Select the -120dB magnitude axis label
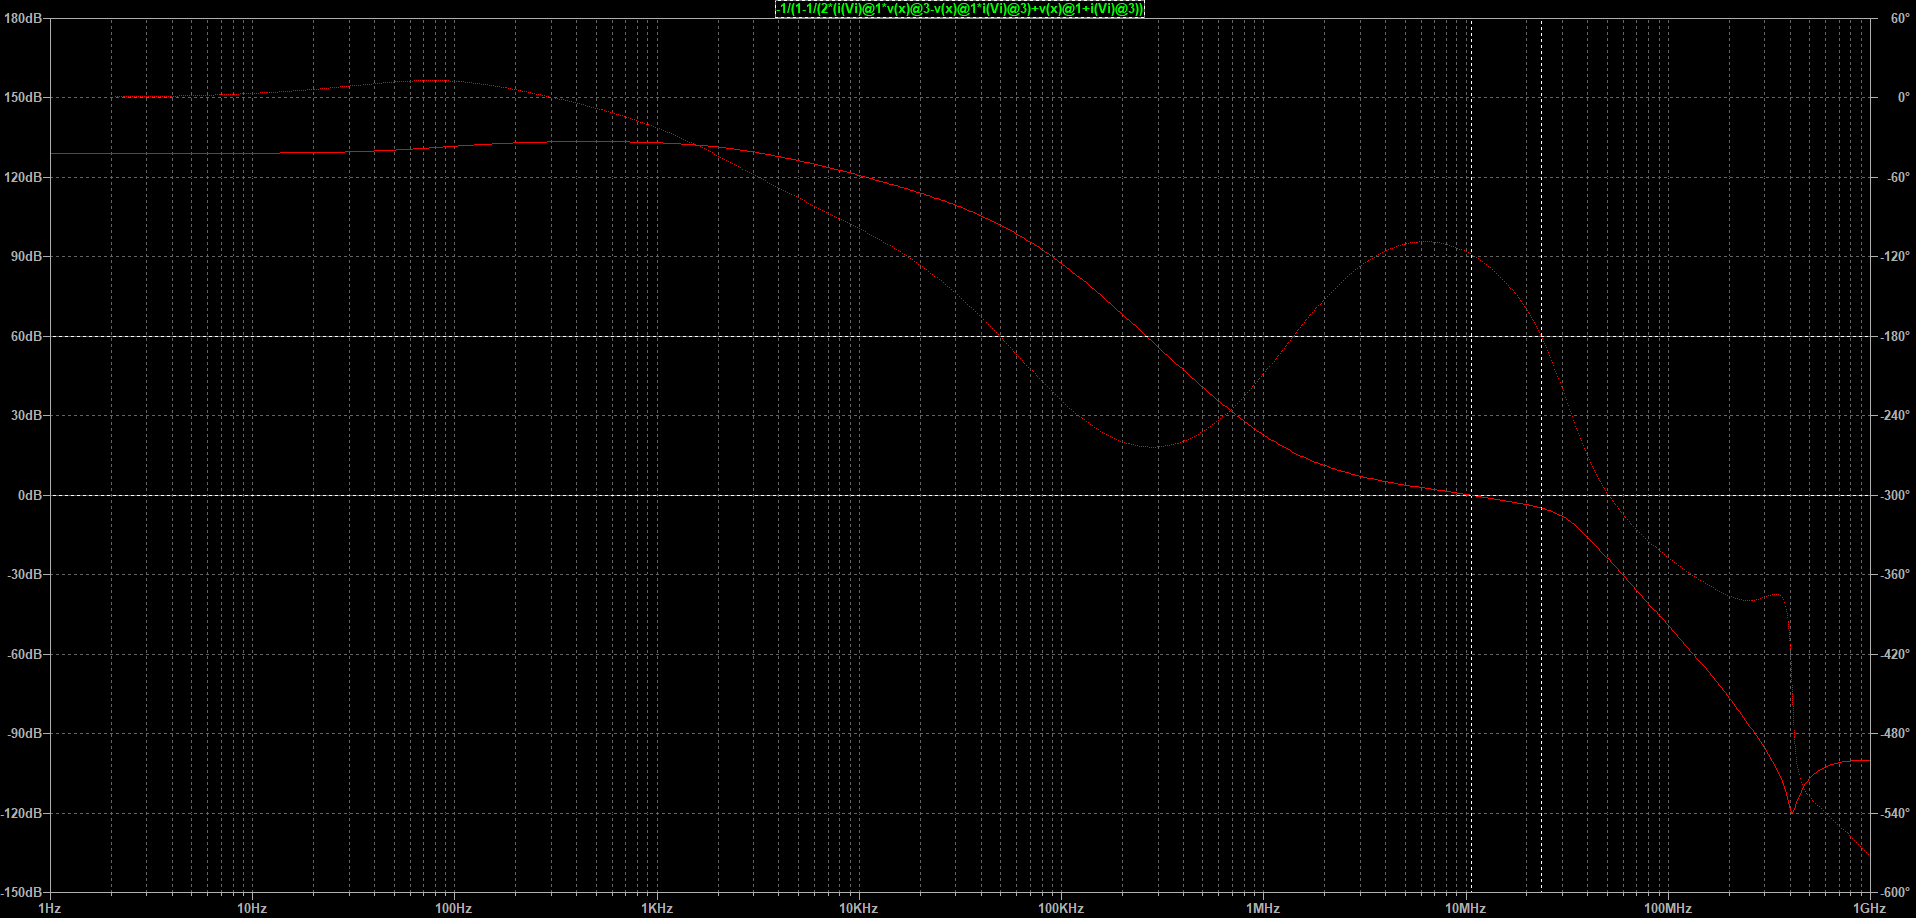 pyautogui.click(x=21, y=813)
